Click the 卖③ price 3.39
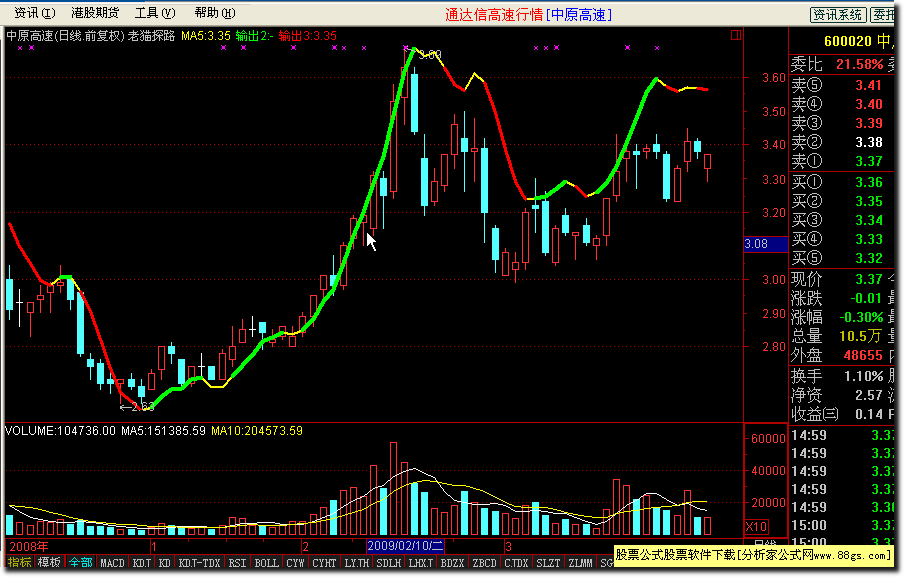 (868, 123)
